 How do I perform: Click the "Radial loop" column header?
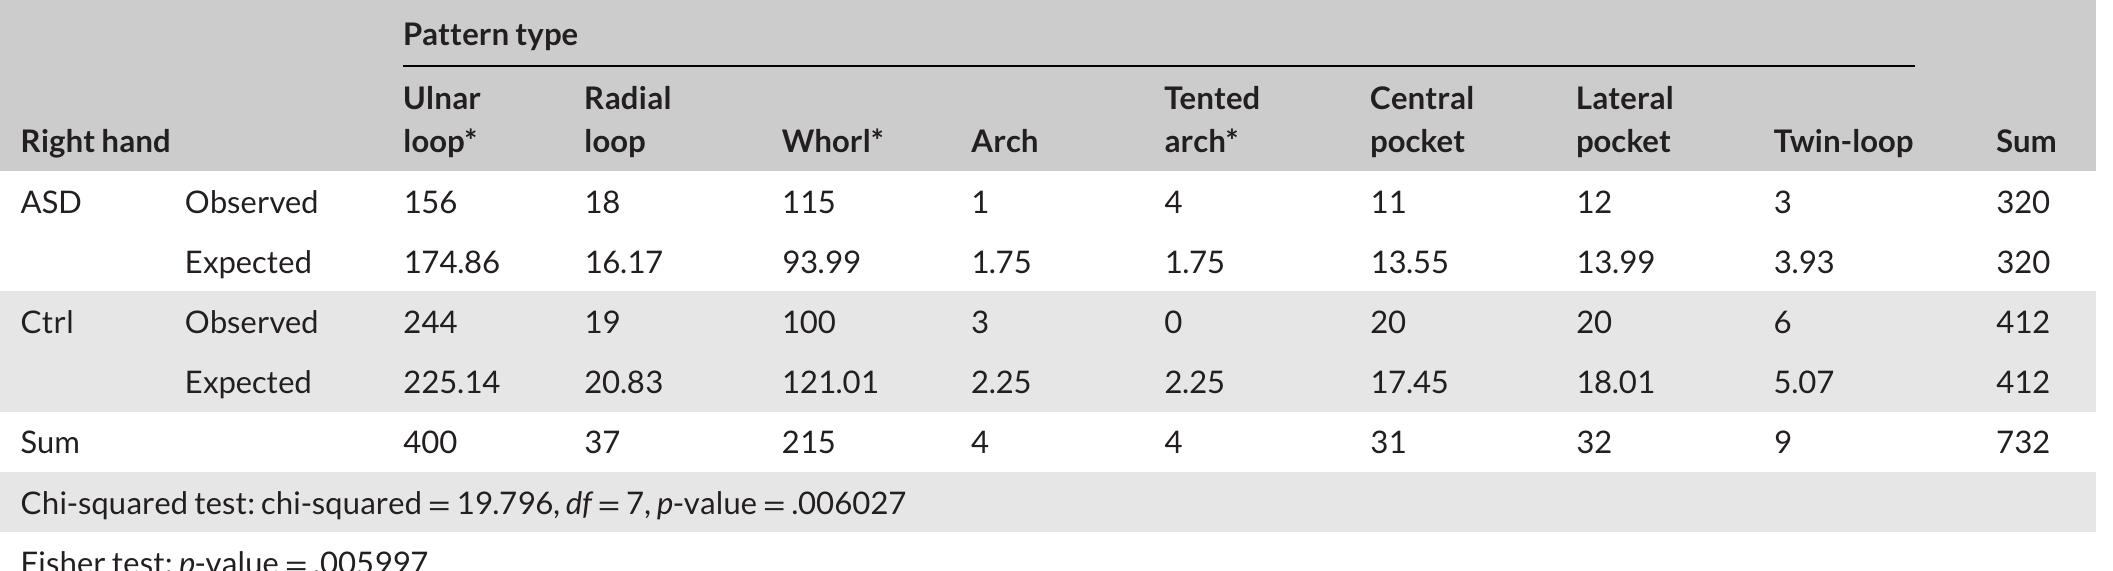pyautogui.click(x=627, y=120)
